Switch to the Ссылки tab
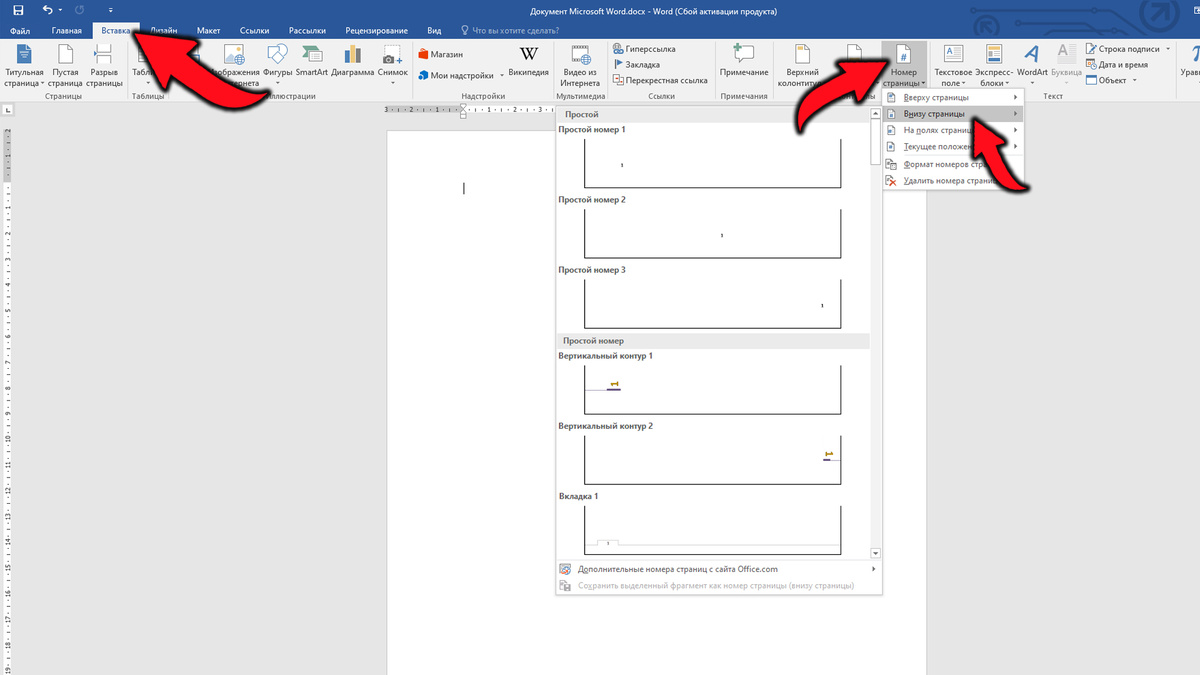Screen dimensions: 1200x675 pos(254,31)
